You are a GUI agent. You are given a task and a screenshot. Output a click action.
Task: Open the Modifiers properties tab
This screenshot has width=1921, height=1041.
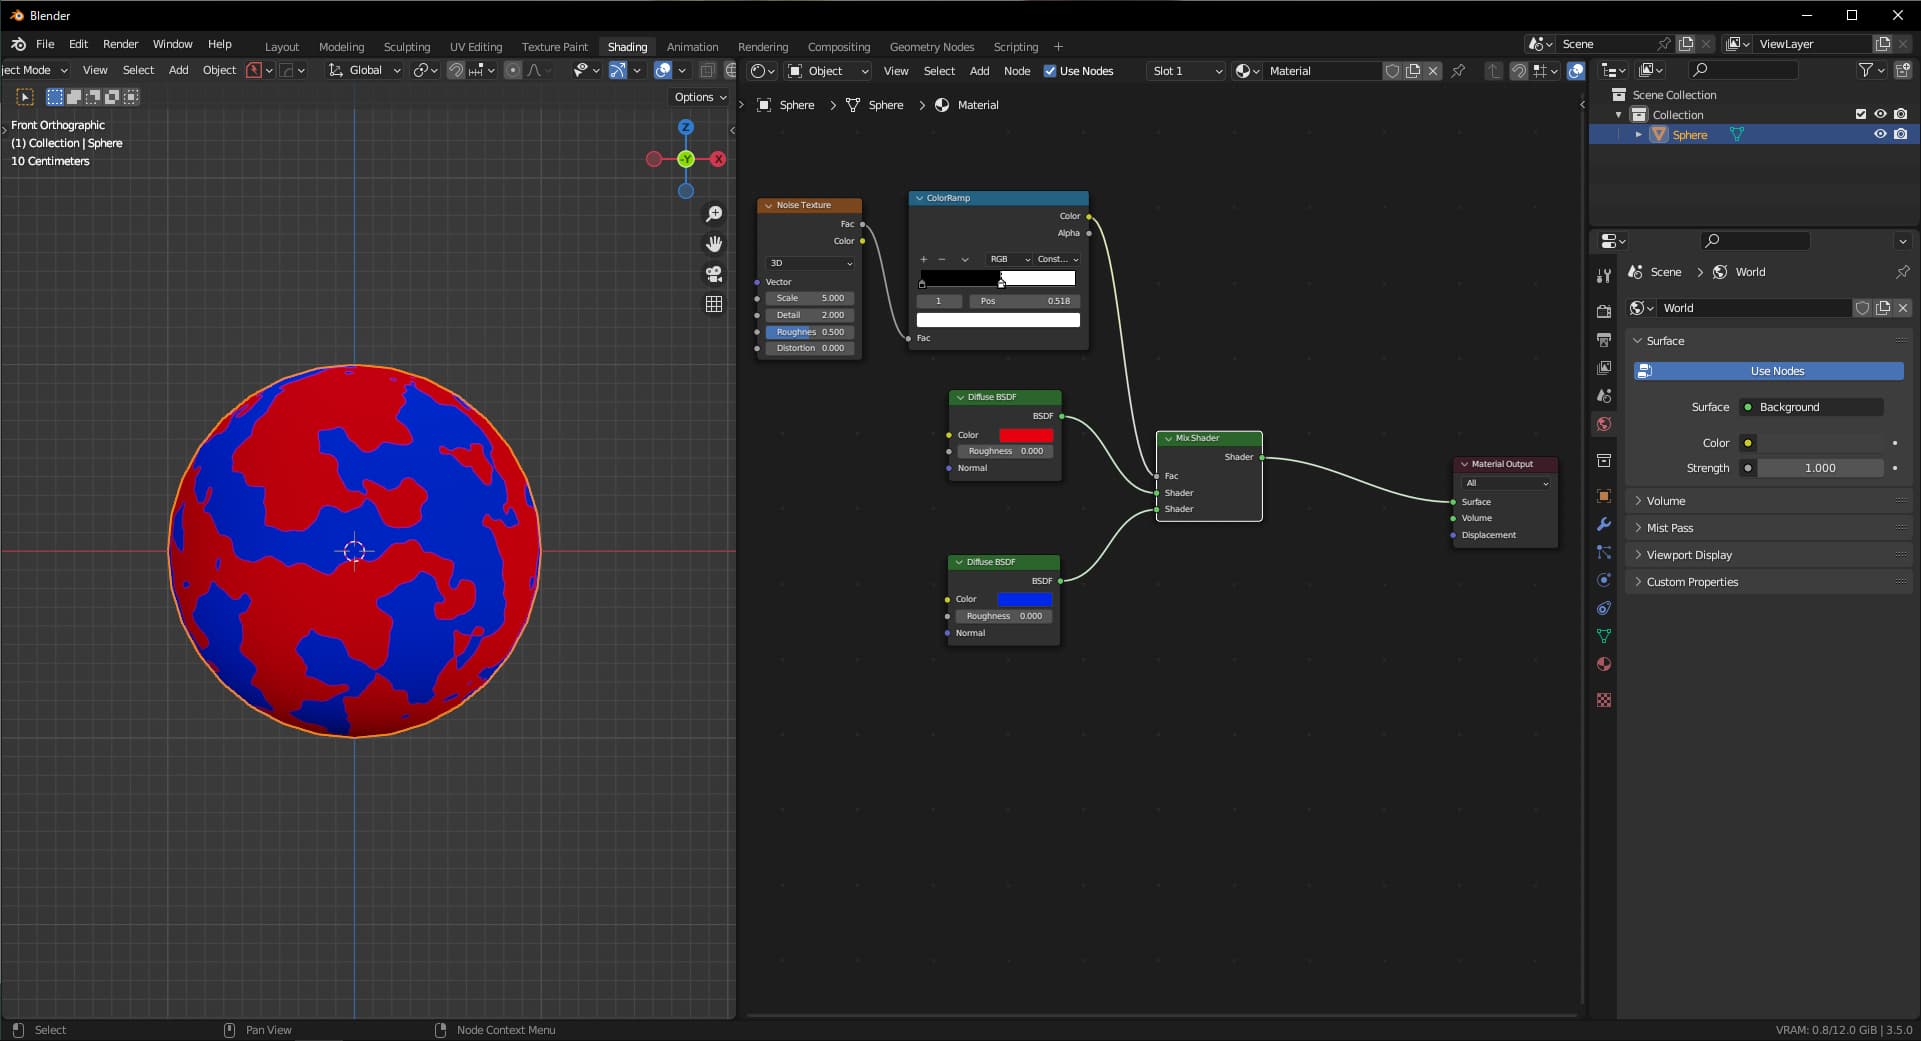[1604, 524]
